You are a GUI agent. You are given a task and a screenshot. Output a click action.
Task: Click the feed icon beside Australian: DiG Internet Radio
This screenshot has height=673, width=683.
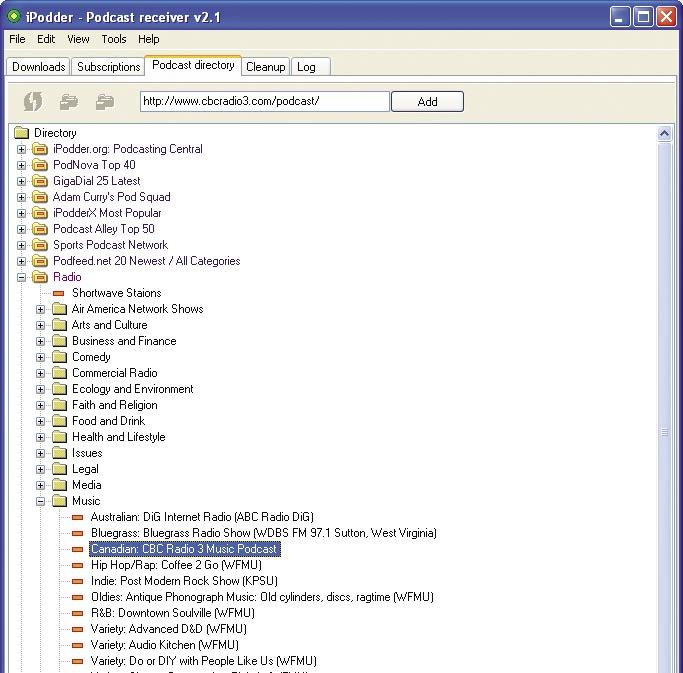(78, 517)
